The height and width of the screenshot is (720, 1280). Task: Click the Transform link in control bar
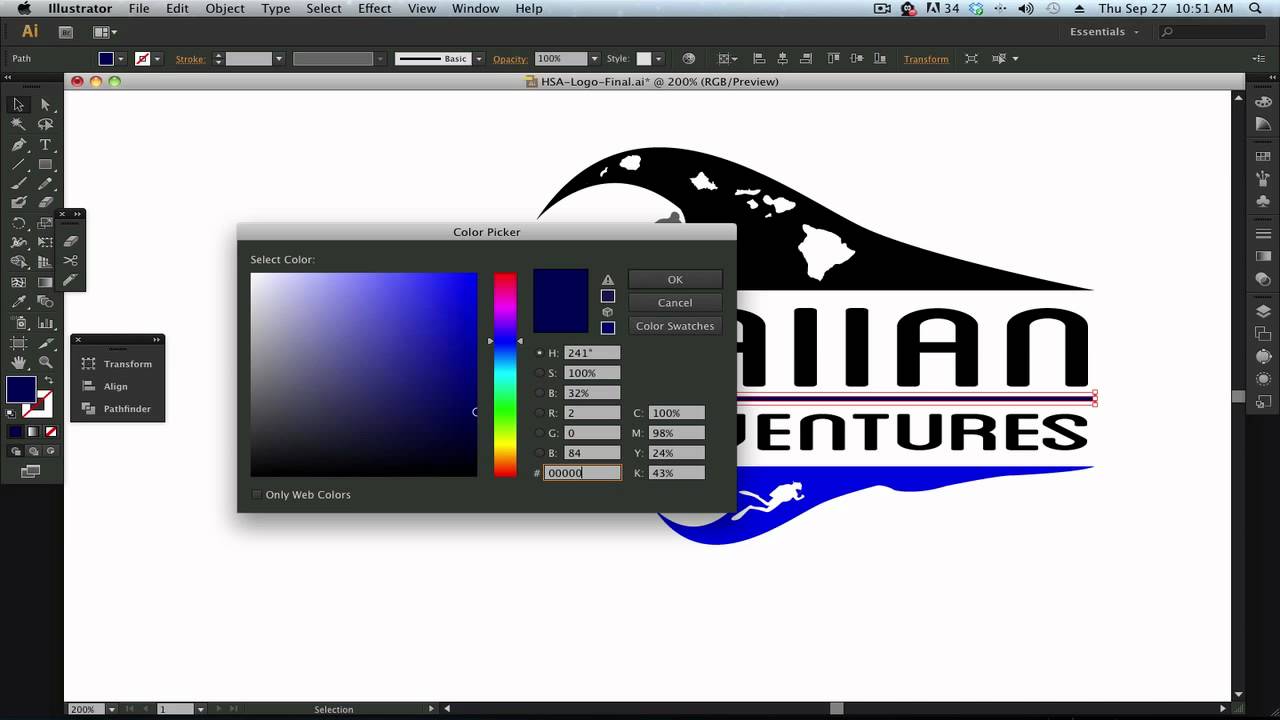(926, 59)
